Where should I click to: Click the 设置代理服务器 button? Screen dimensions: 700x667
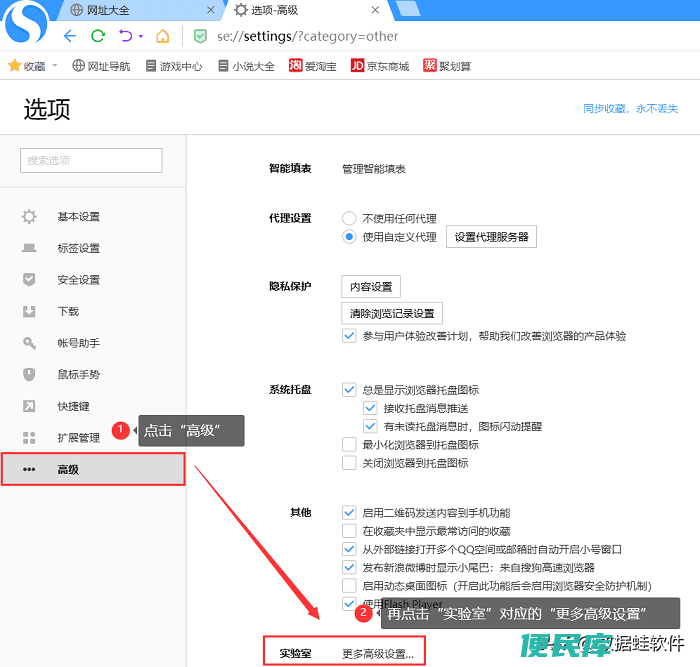[492, 237]
